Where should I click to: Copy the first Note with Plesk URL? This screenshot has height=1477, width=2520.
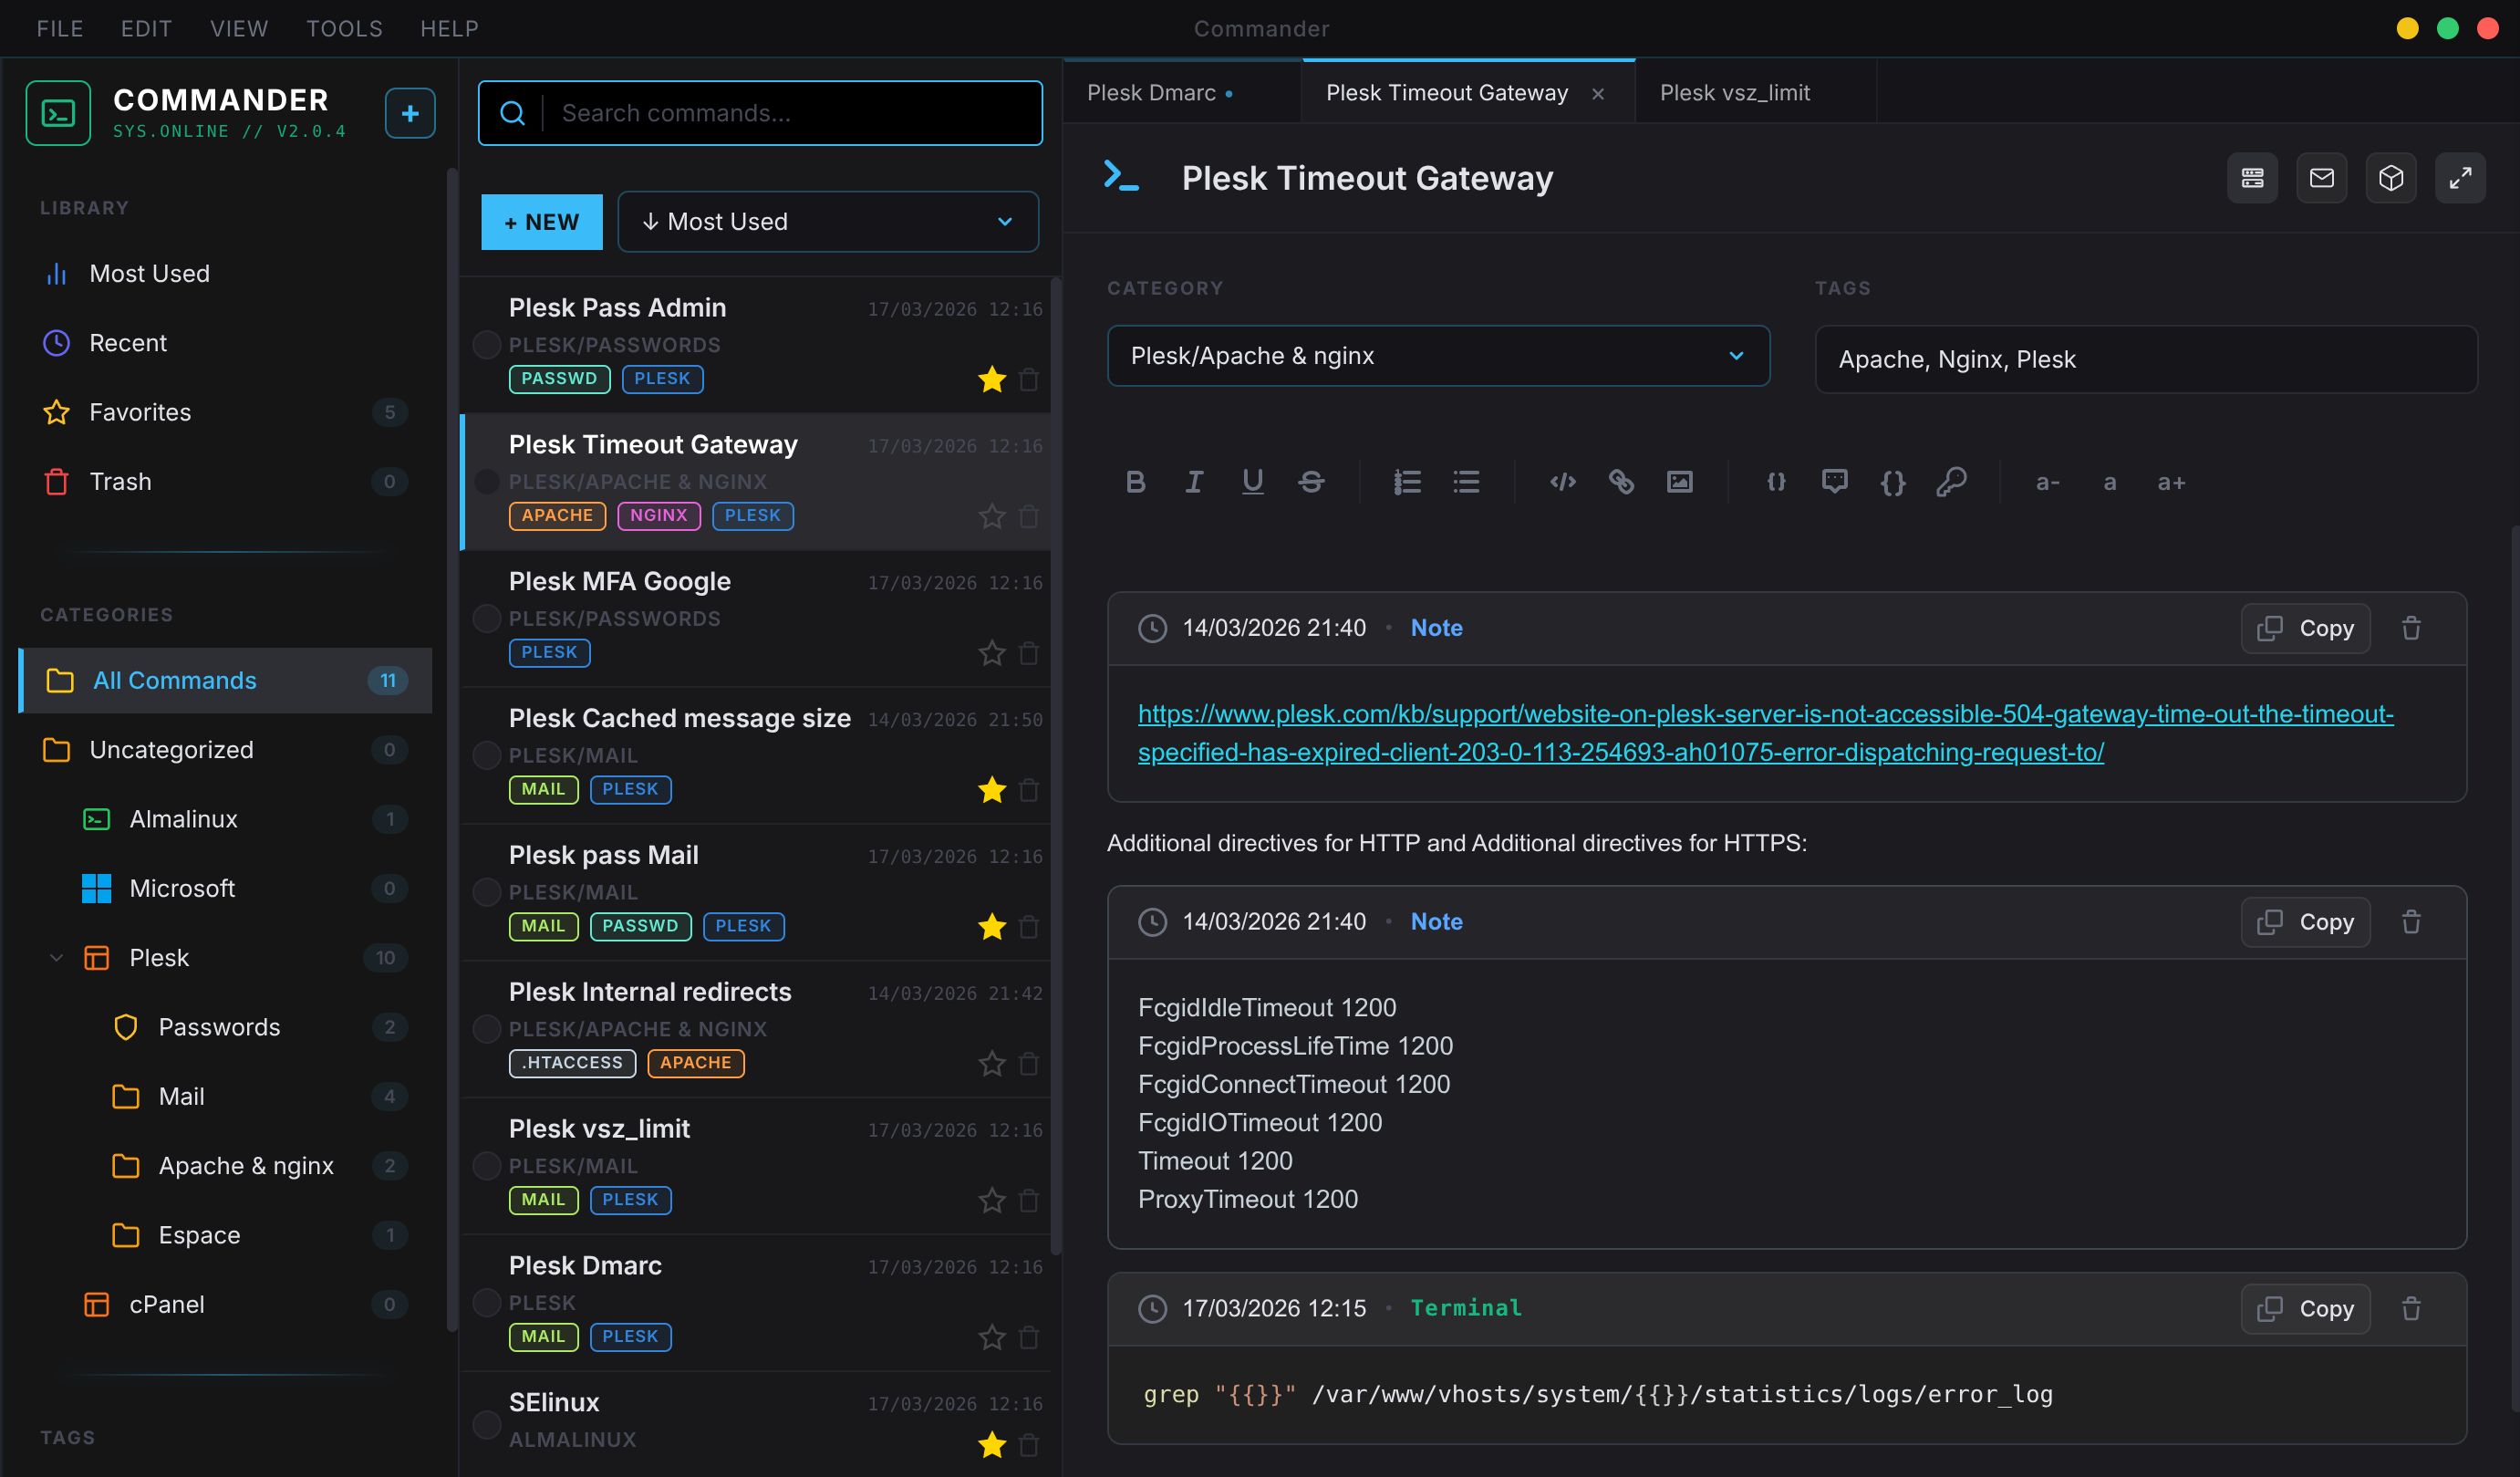coord(2305,628)
